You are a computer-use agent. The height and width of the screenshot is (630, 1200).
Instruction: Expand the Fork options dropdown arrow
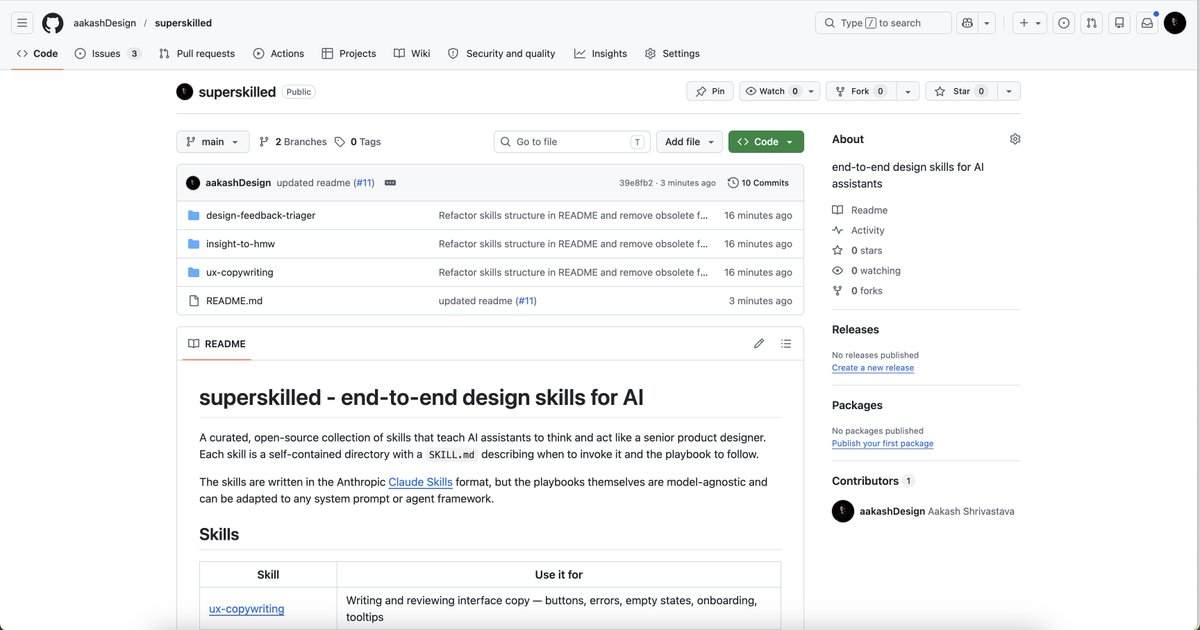point(907,91)
